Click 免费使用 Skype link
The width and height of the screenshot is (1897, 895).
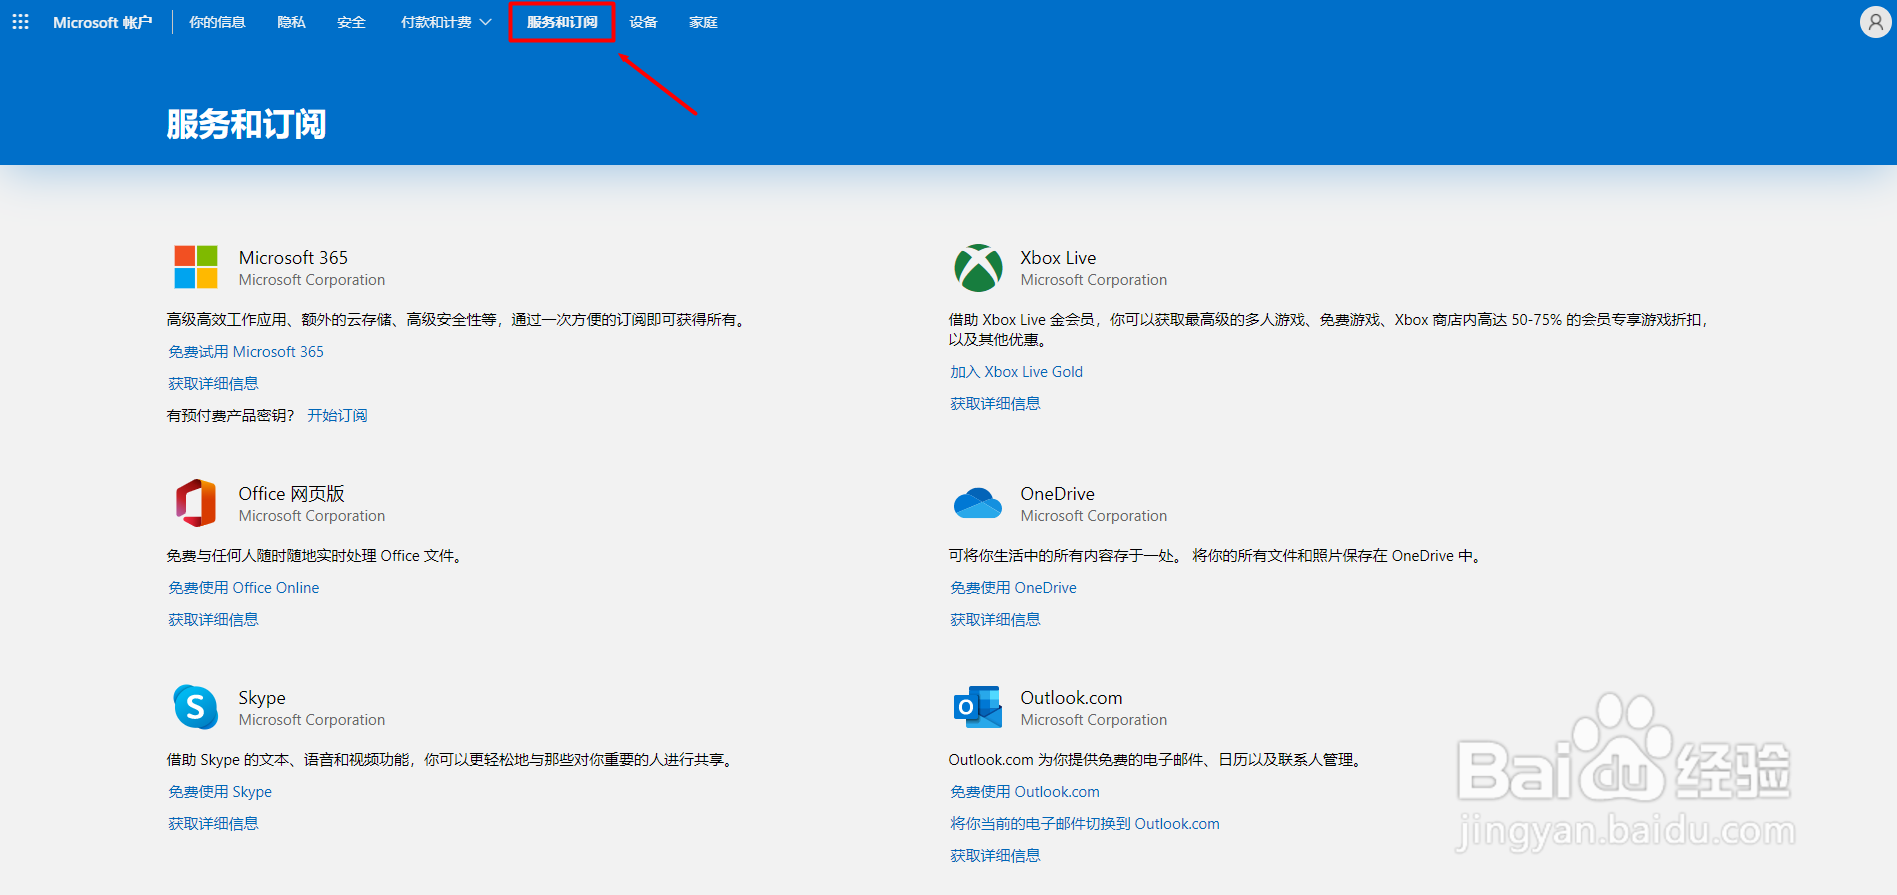(x=220, y=792)
